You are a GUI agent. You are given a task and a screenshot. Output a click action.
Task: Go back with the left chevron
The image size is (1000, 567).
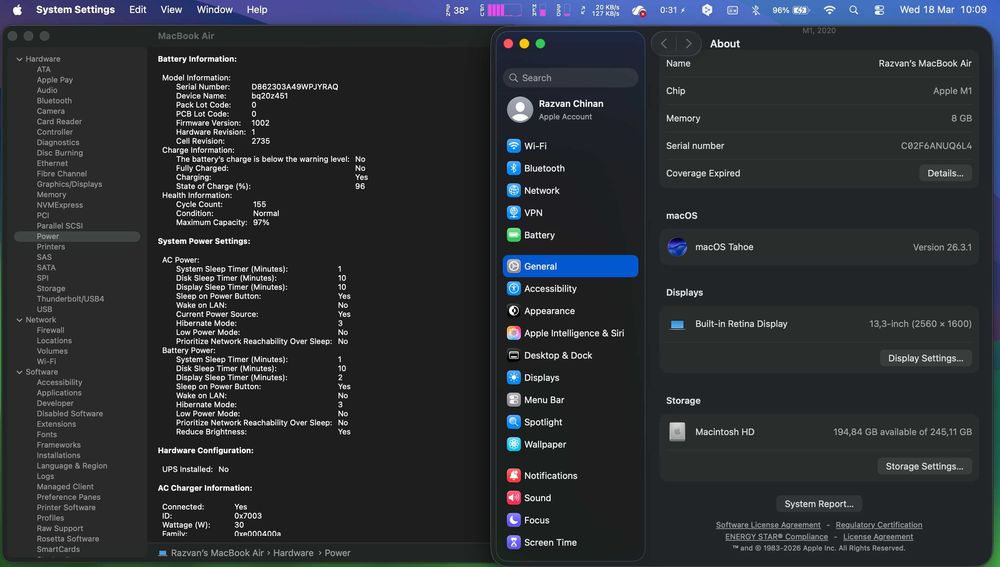(664, 43)
